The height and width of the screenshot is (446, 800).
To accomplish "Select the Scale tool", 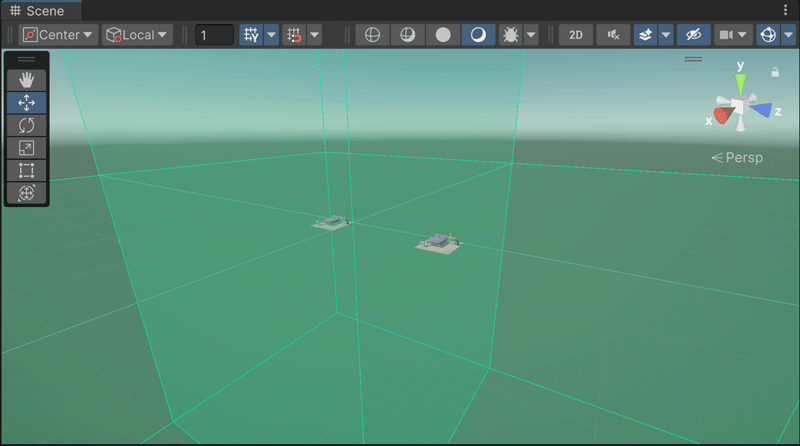I will [x=27, y=148].
